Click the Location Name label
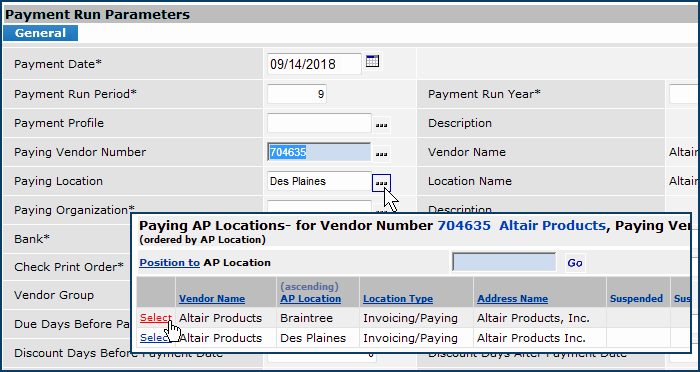 pyautogui.click(x=470, y=181)
